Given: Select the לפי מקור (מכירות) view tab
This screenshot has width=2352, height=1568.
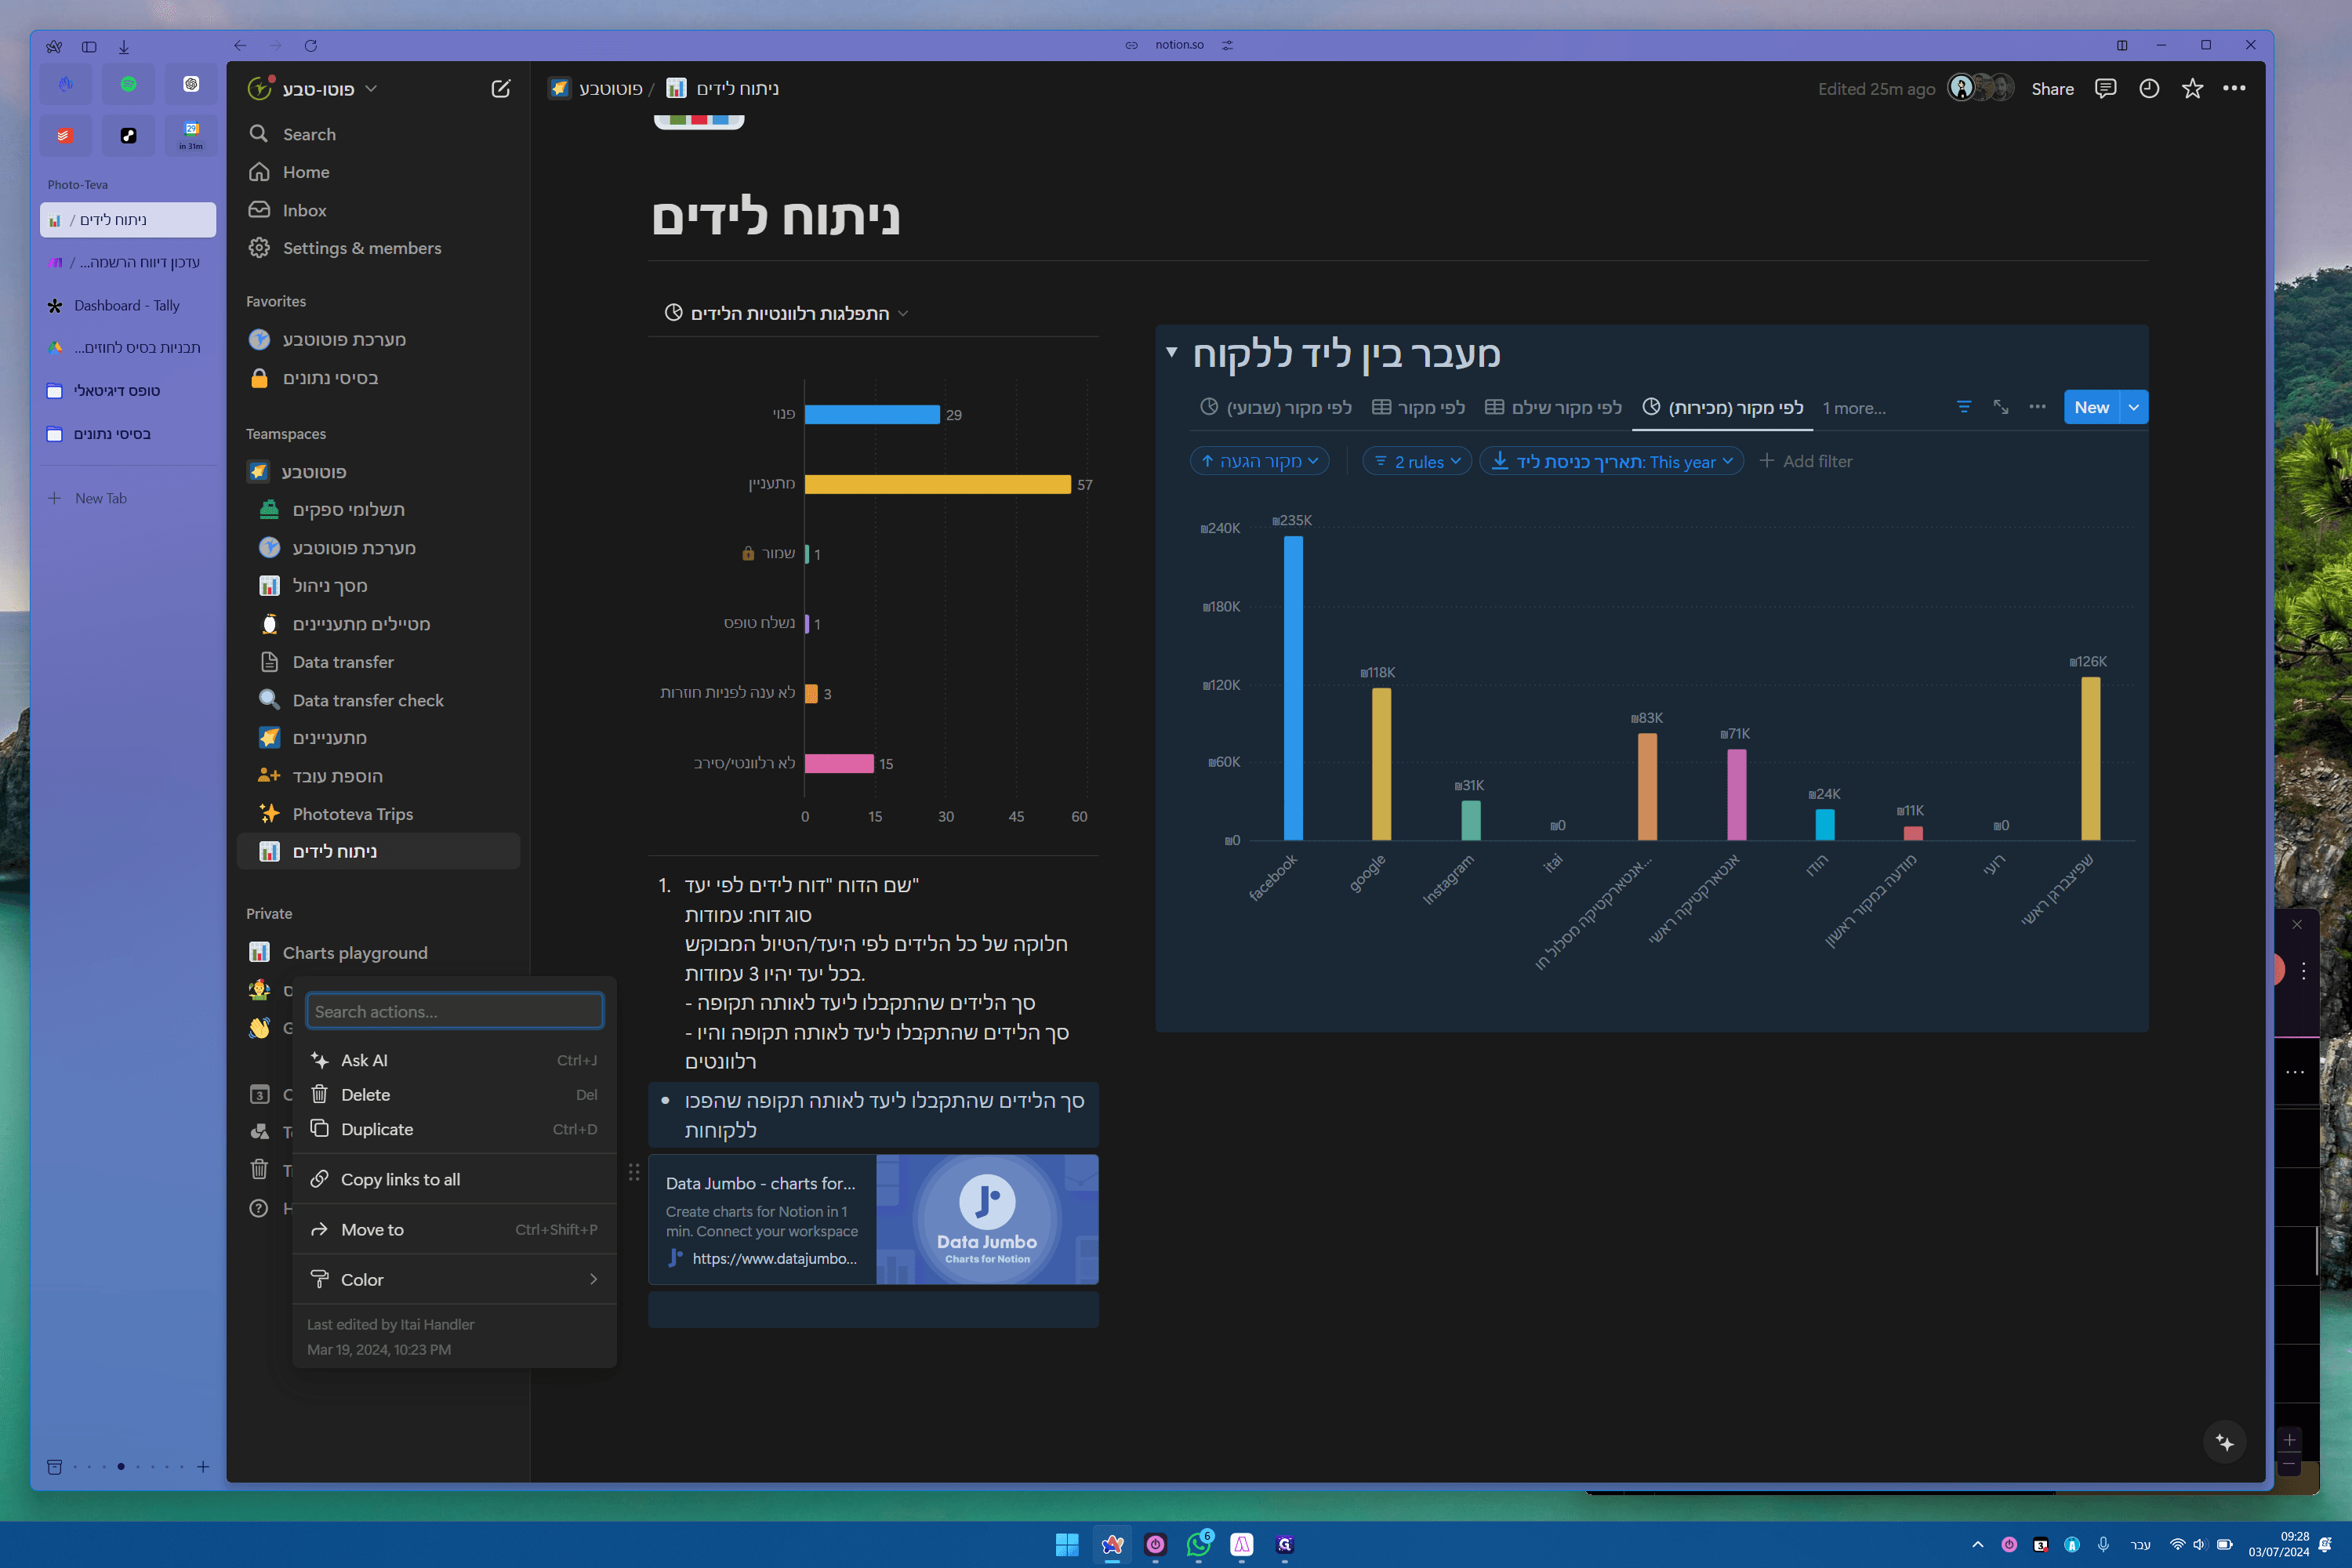Looking at the screenshot, I should point(1723,408).
